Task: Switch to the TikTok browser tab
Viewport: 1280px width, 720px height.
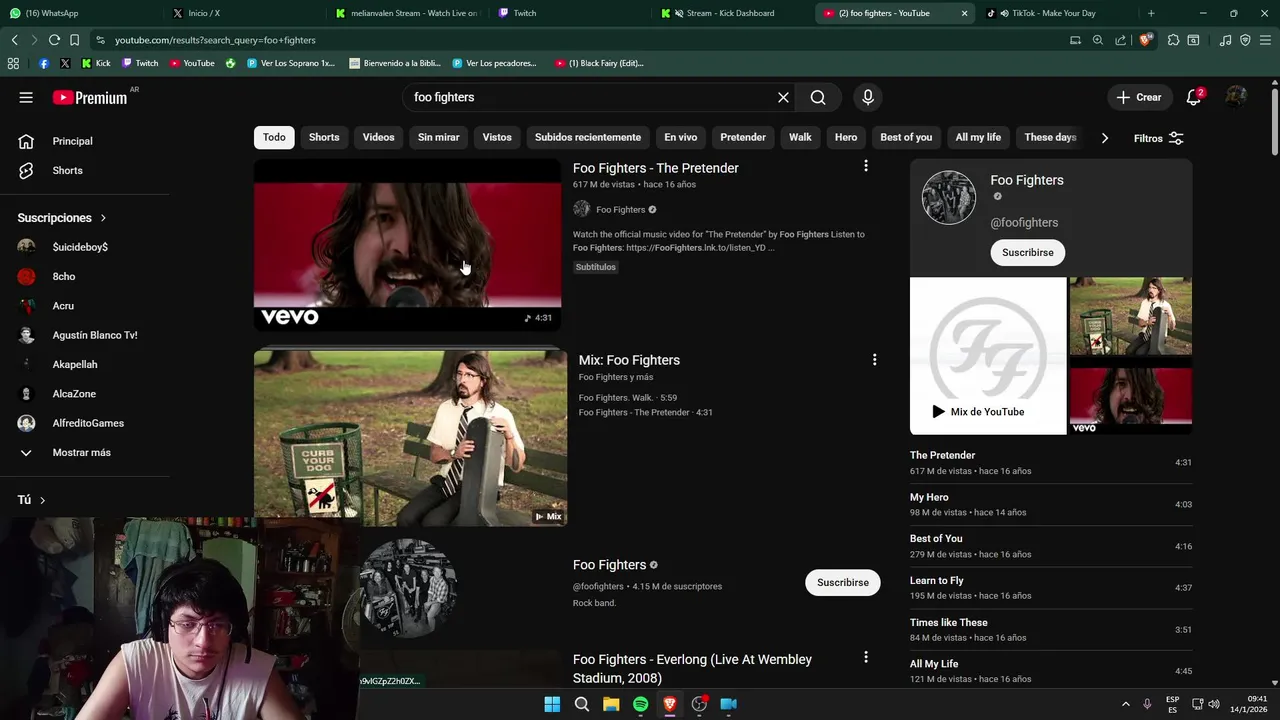Action: (1055, 13)
